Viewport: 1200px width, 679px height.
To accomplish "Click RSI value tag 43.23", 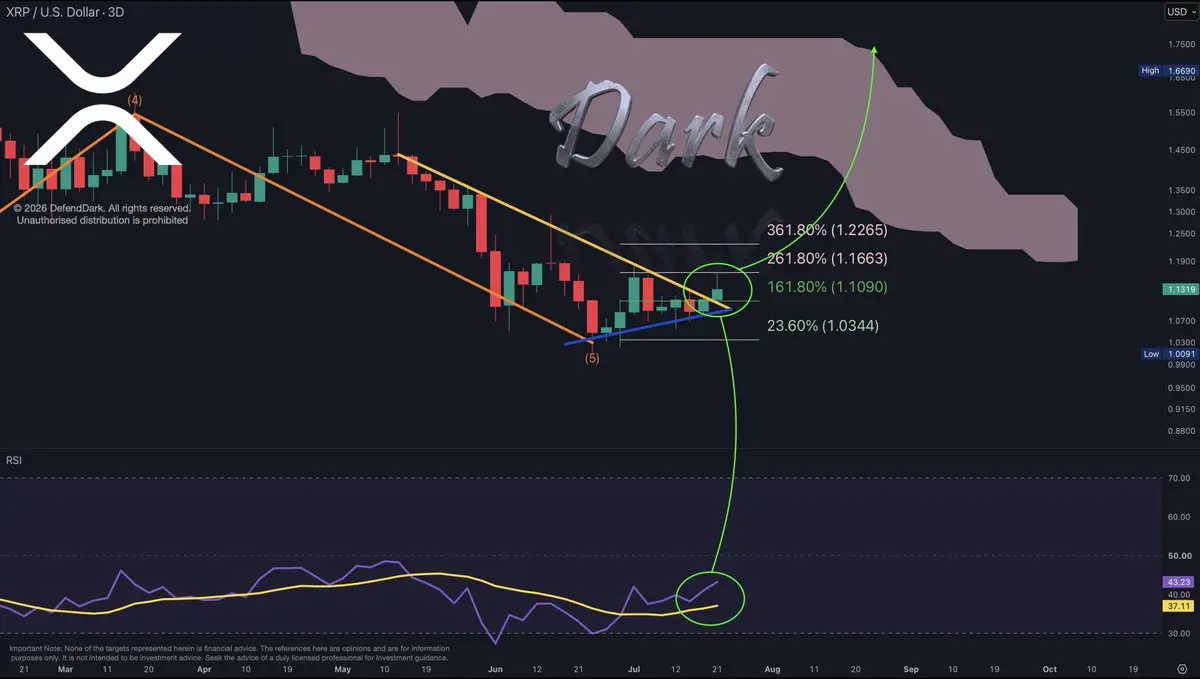I will click(1177, 581).
